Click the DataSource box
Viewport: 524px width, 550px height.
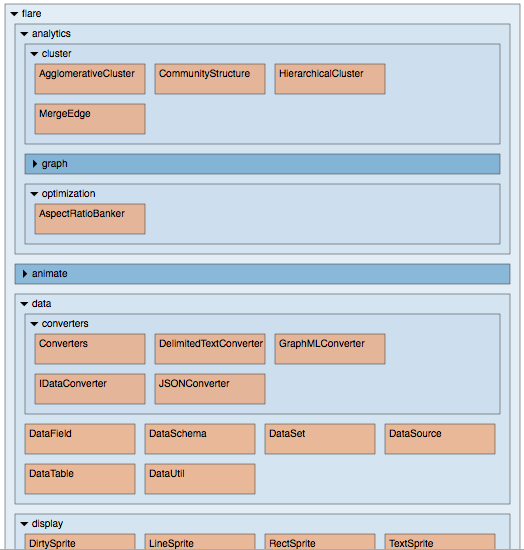click(x=440, y=439)
